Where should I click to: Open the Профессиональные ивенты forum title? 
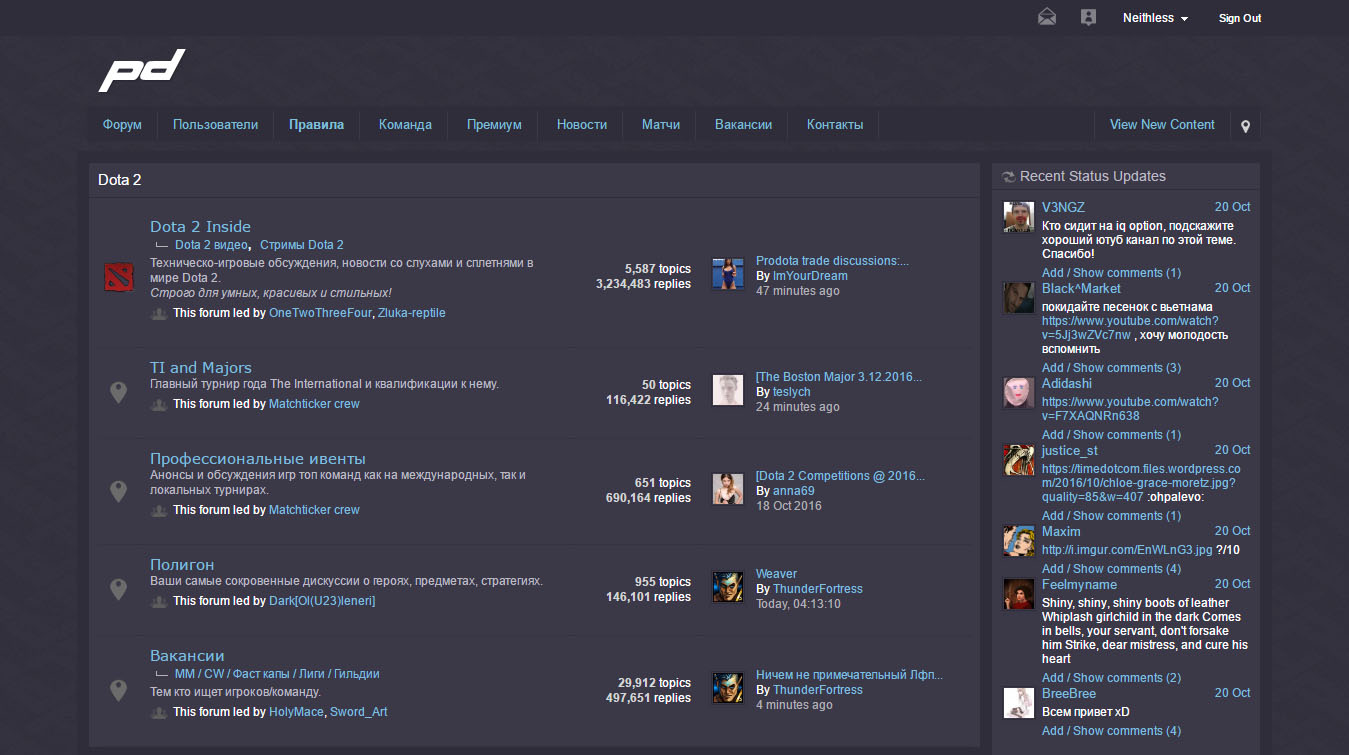258,459
